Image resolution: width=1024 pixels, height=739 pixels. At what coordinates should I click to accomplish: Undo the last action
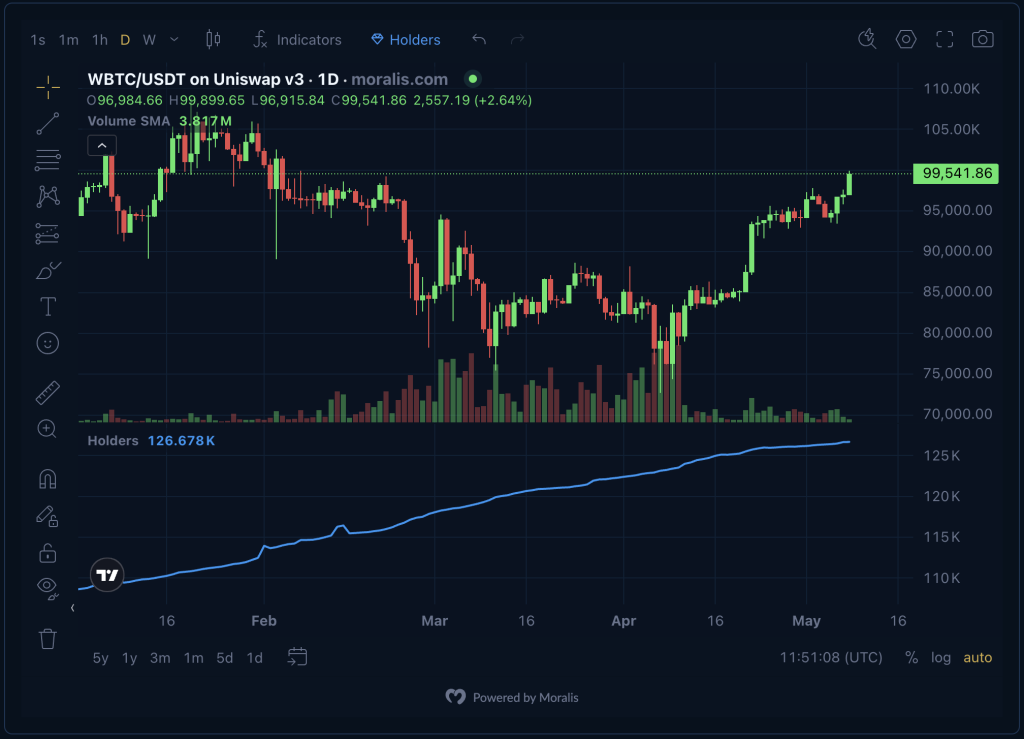click(479, 40)
